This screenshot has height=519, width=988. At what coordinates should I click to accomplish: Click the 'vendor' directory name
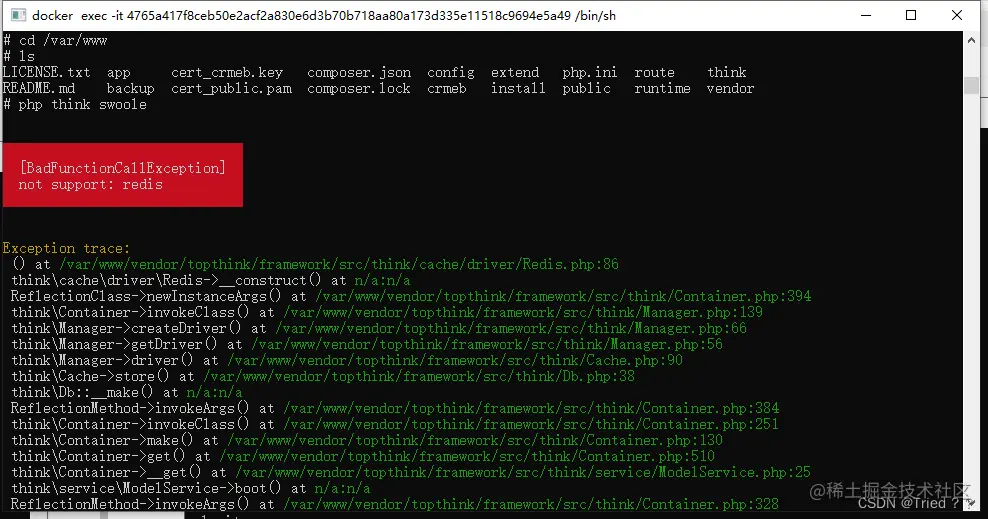(730, 88)
